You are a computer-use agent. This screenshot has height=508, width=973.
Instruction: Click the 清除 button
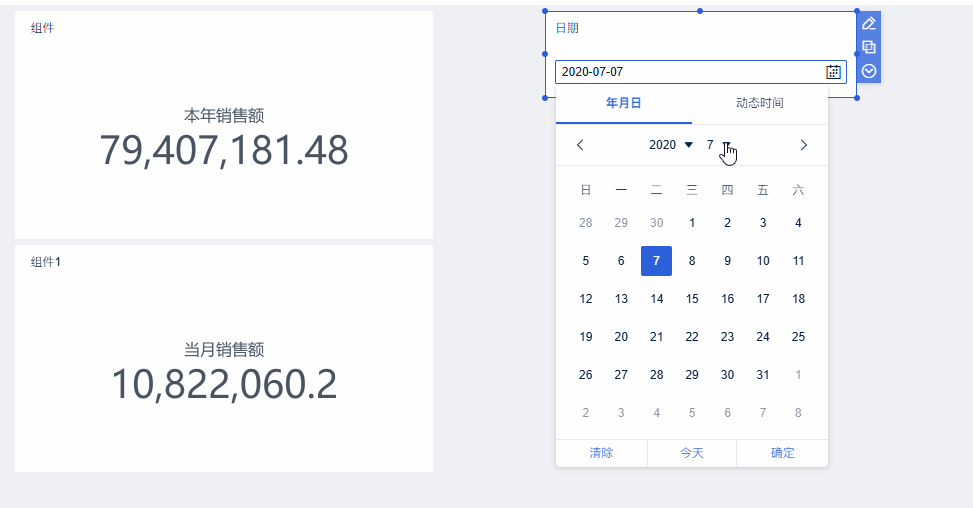(601, 453)
